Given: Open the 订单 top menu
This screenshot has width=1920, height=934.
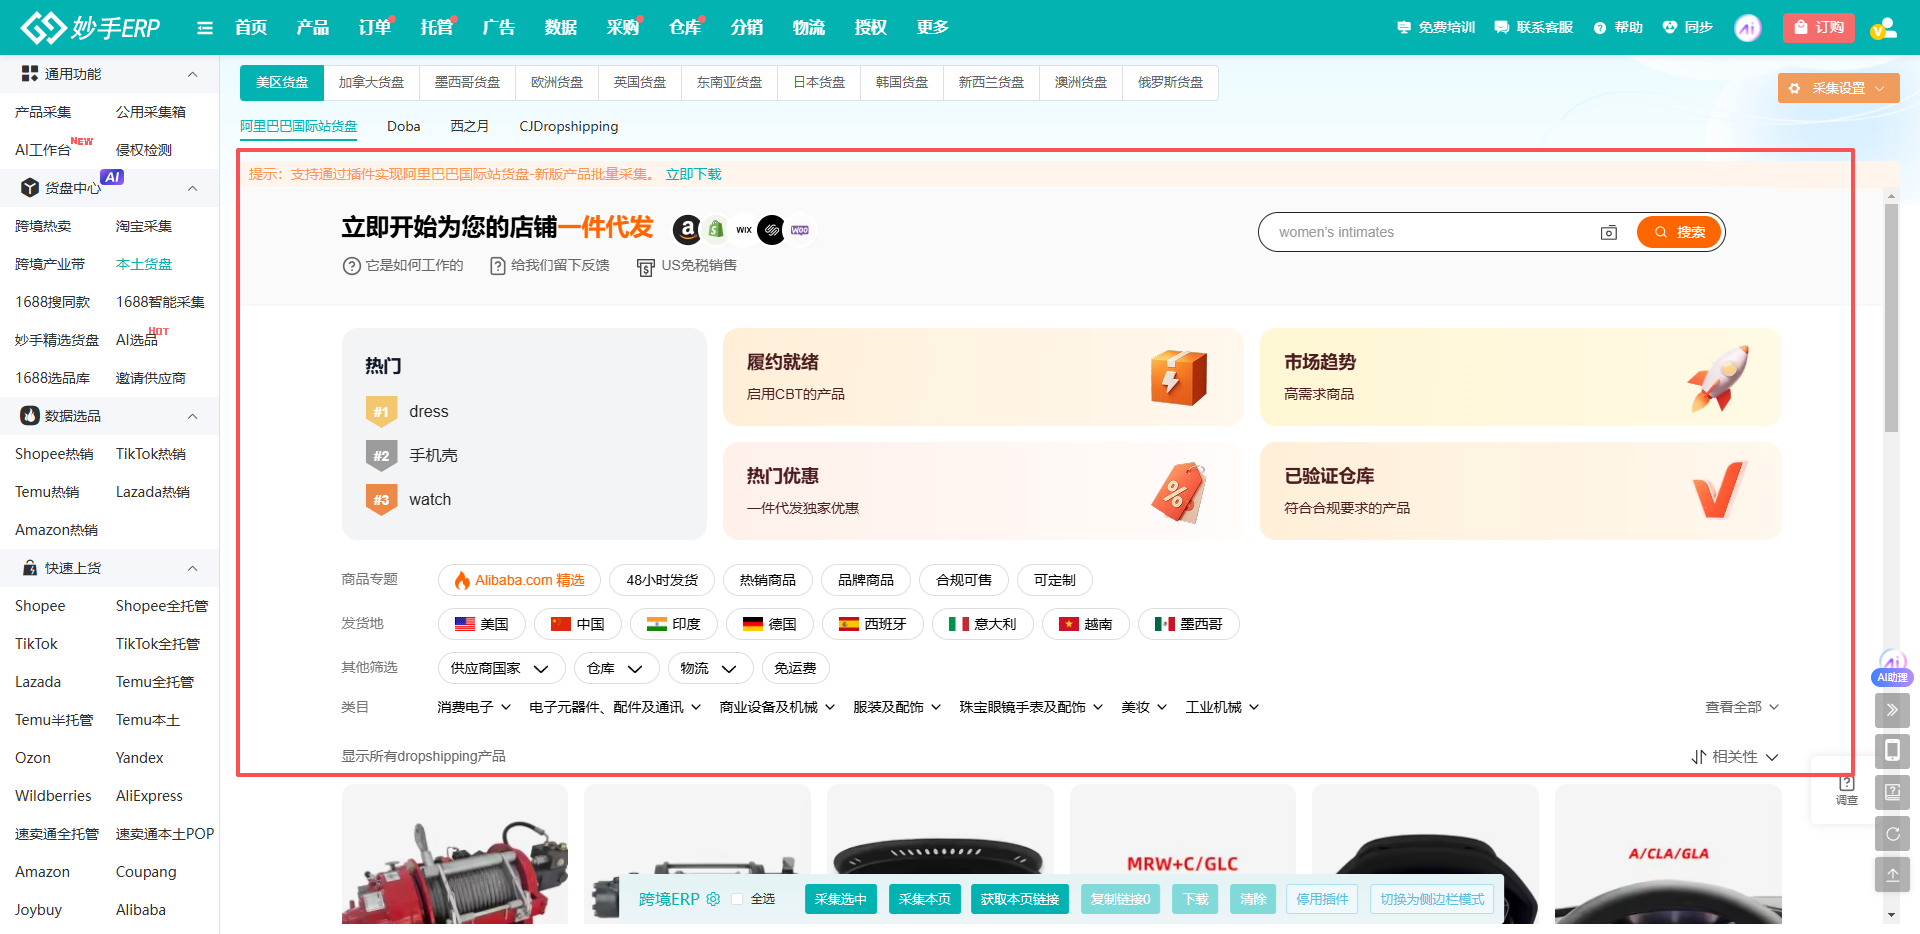Looking at the screenshot, I should [375, 28].
